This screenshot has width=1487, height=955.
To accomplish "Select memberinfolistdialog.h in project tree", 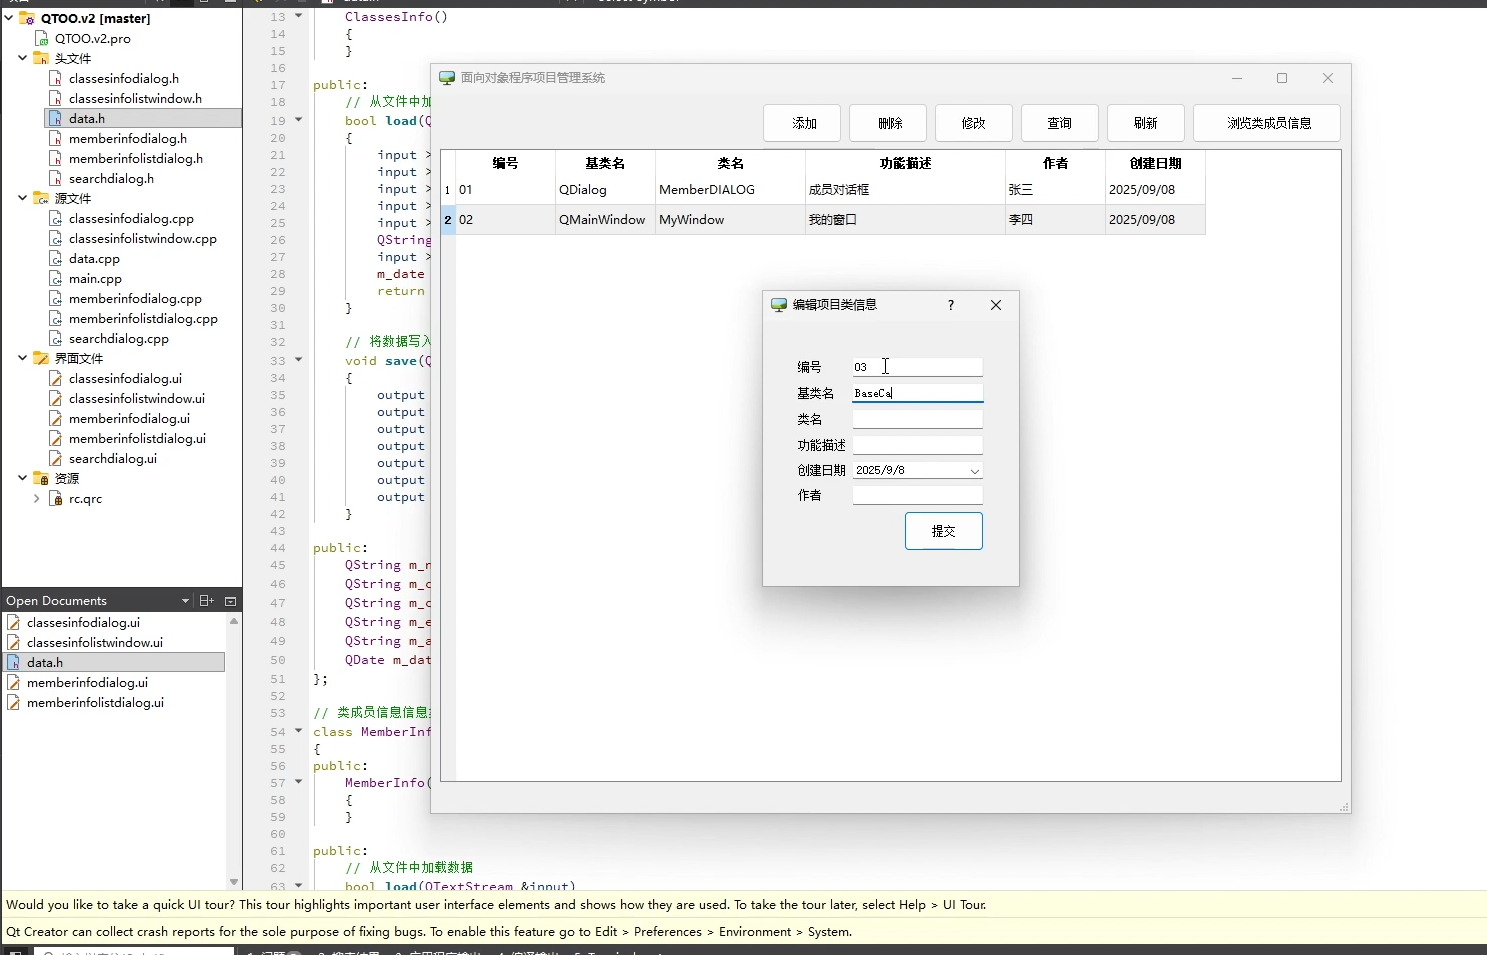I will click(x=136, y=158).
